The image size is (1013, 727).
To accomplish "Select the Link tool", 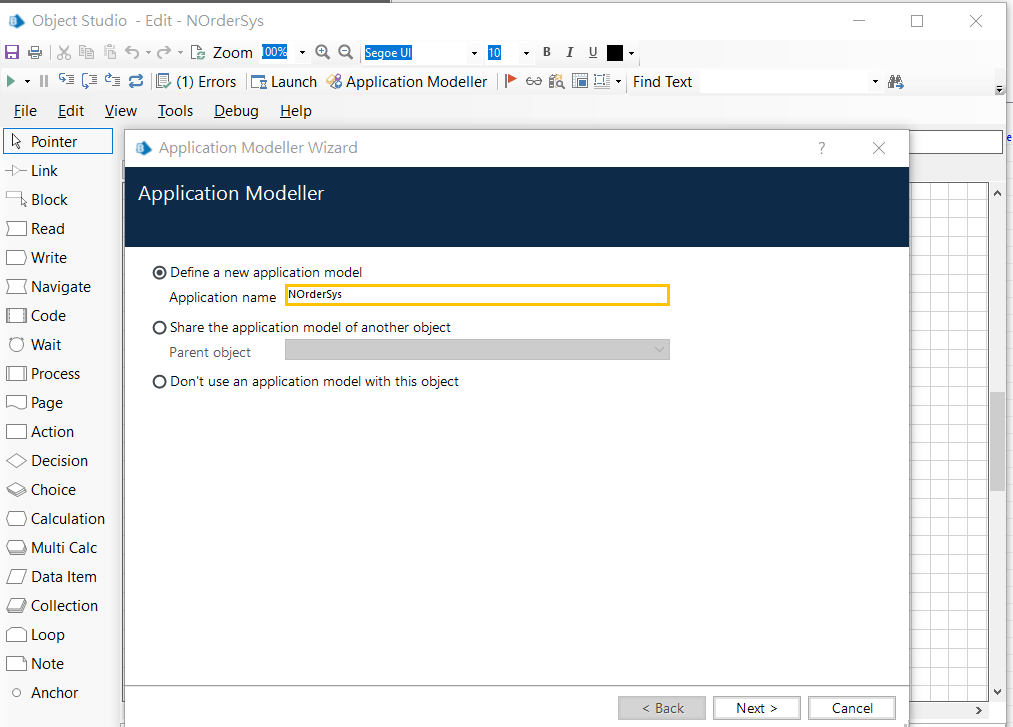I will point(32,171).
